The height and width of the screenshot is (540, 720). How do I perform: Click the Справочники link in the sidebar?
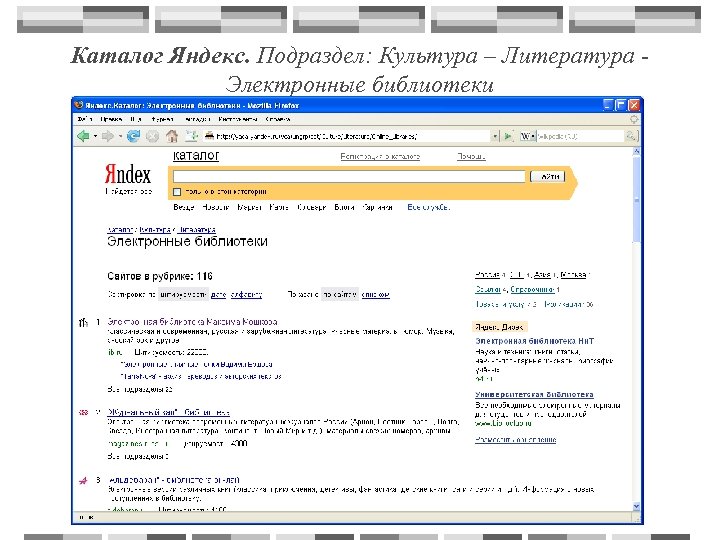(x=532, y=290)
